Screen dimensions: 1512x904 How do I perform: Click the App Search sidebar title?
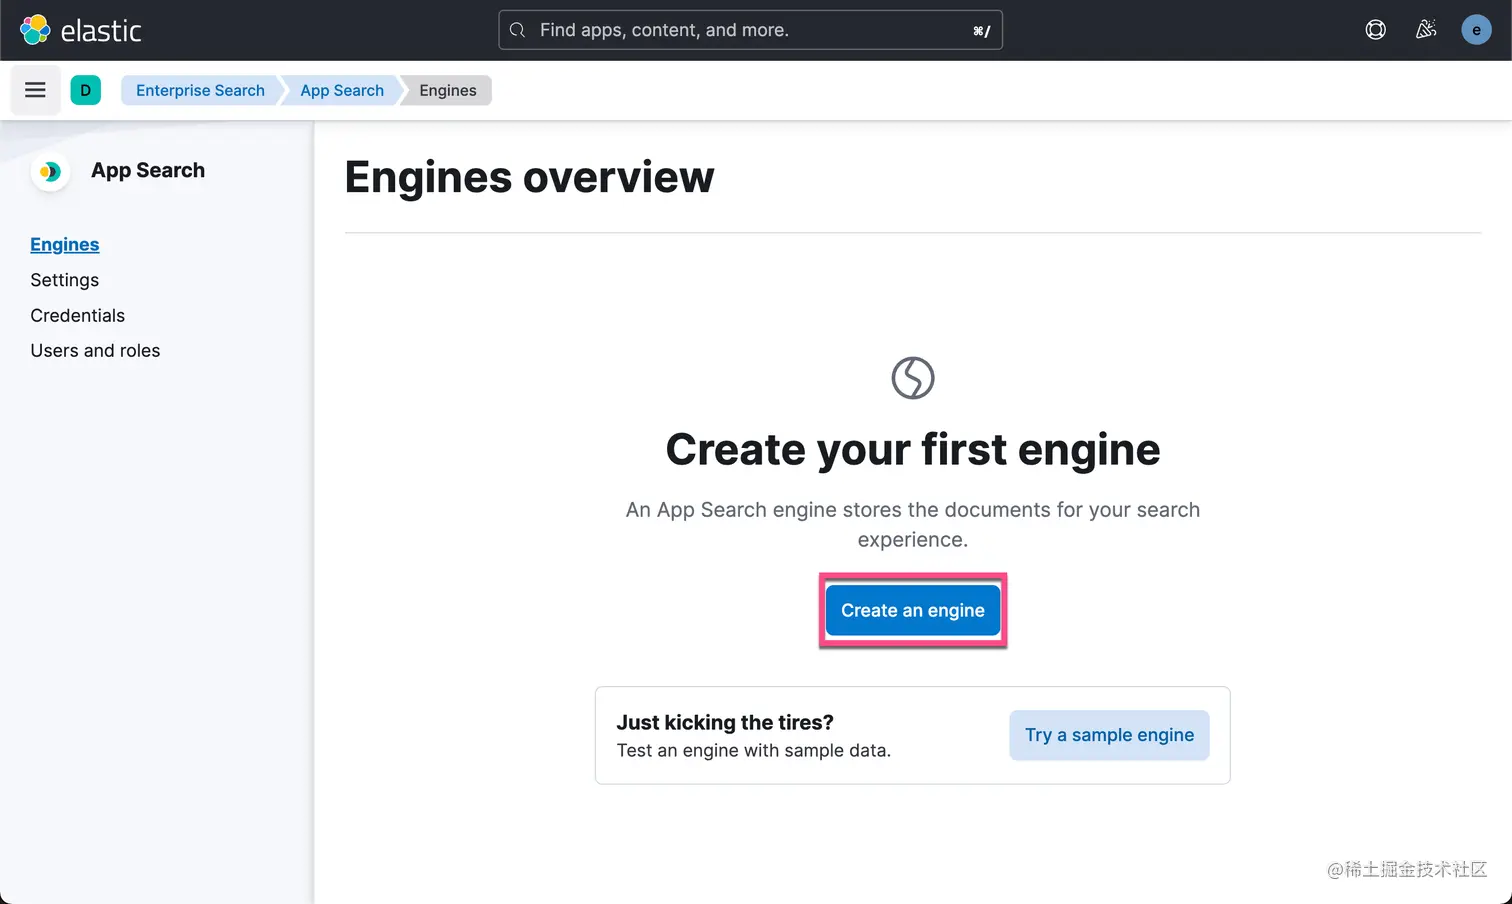(148, 170)
